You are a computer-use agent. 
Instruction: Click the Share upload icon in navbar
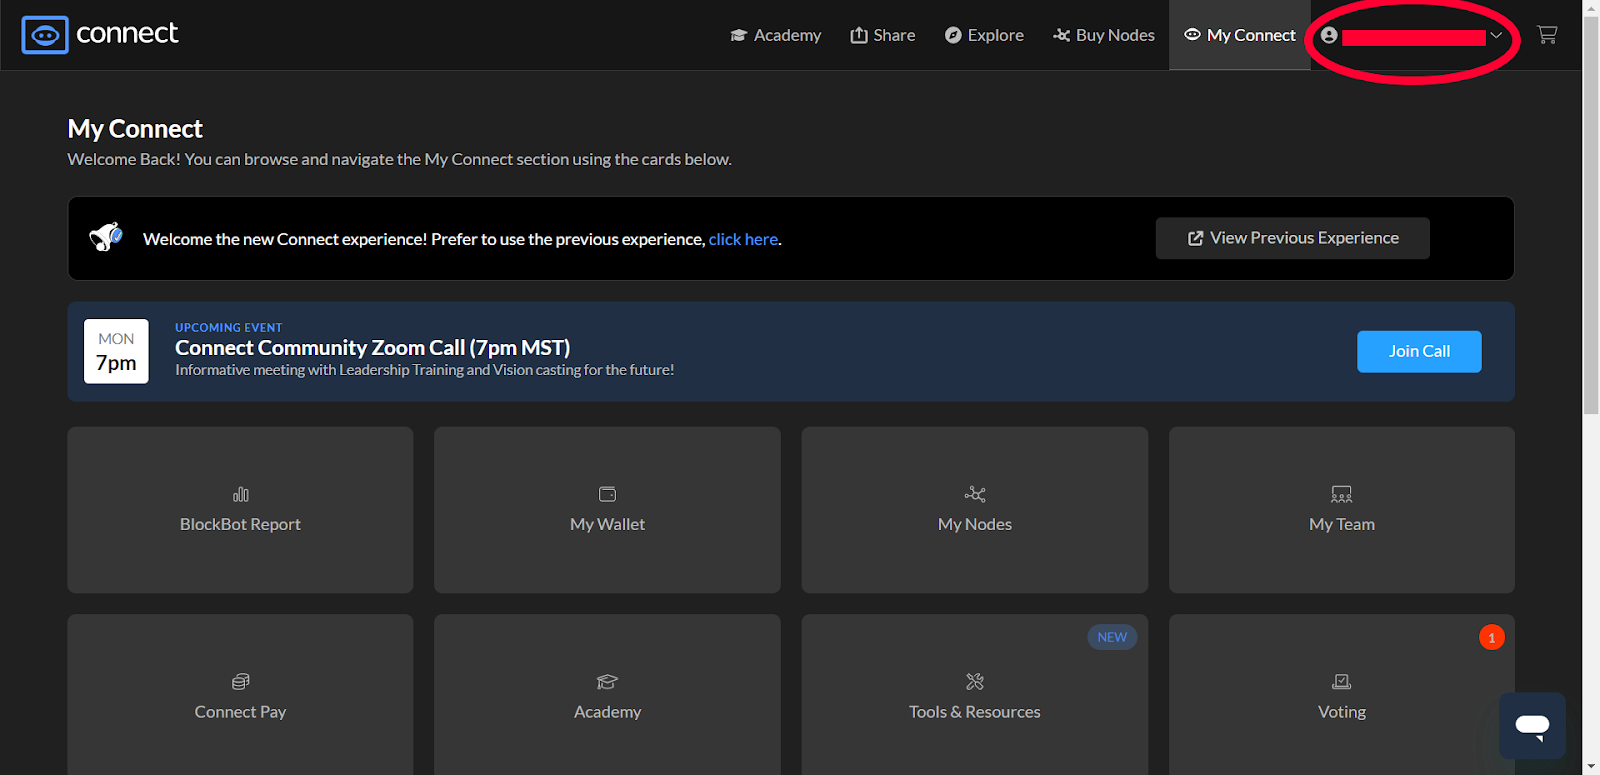tap(859, 35)
